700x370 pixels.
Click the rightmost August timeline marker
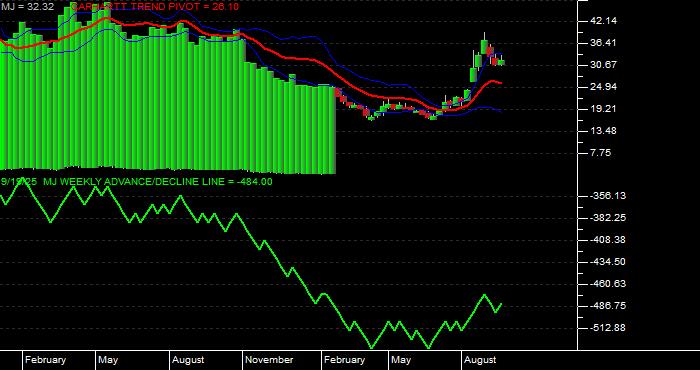pos(480,360)
